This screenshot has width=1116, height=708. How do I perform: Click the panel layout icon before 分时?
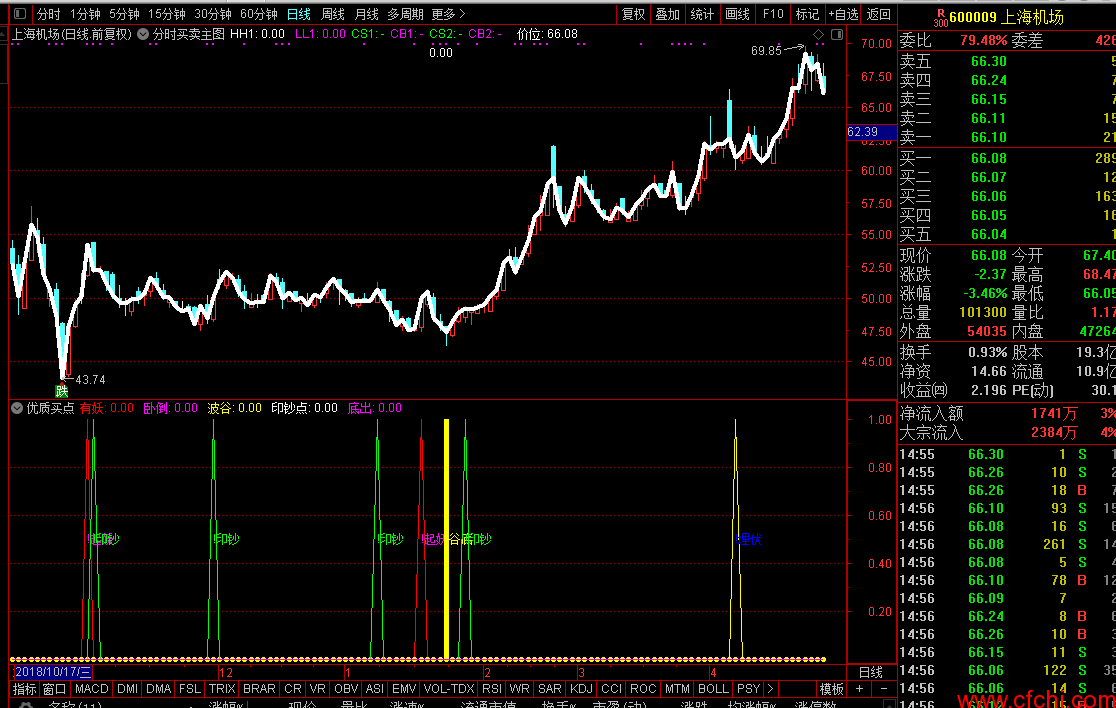(x=20, y=14)
